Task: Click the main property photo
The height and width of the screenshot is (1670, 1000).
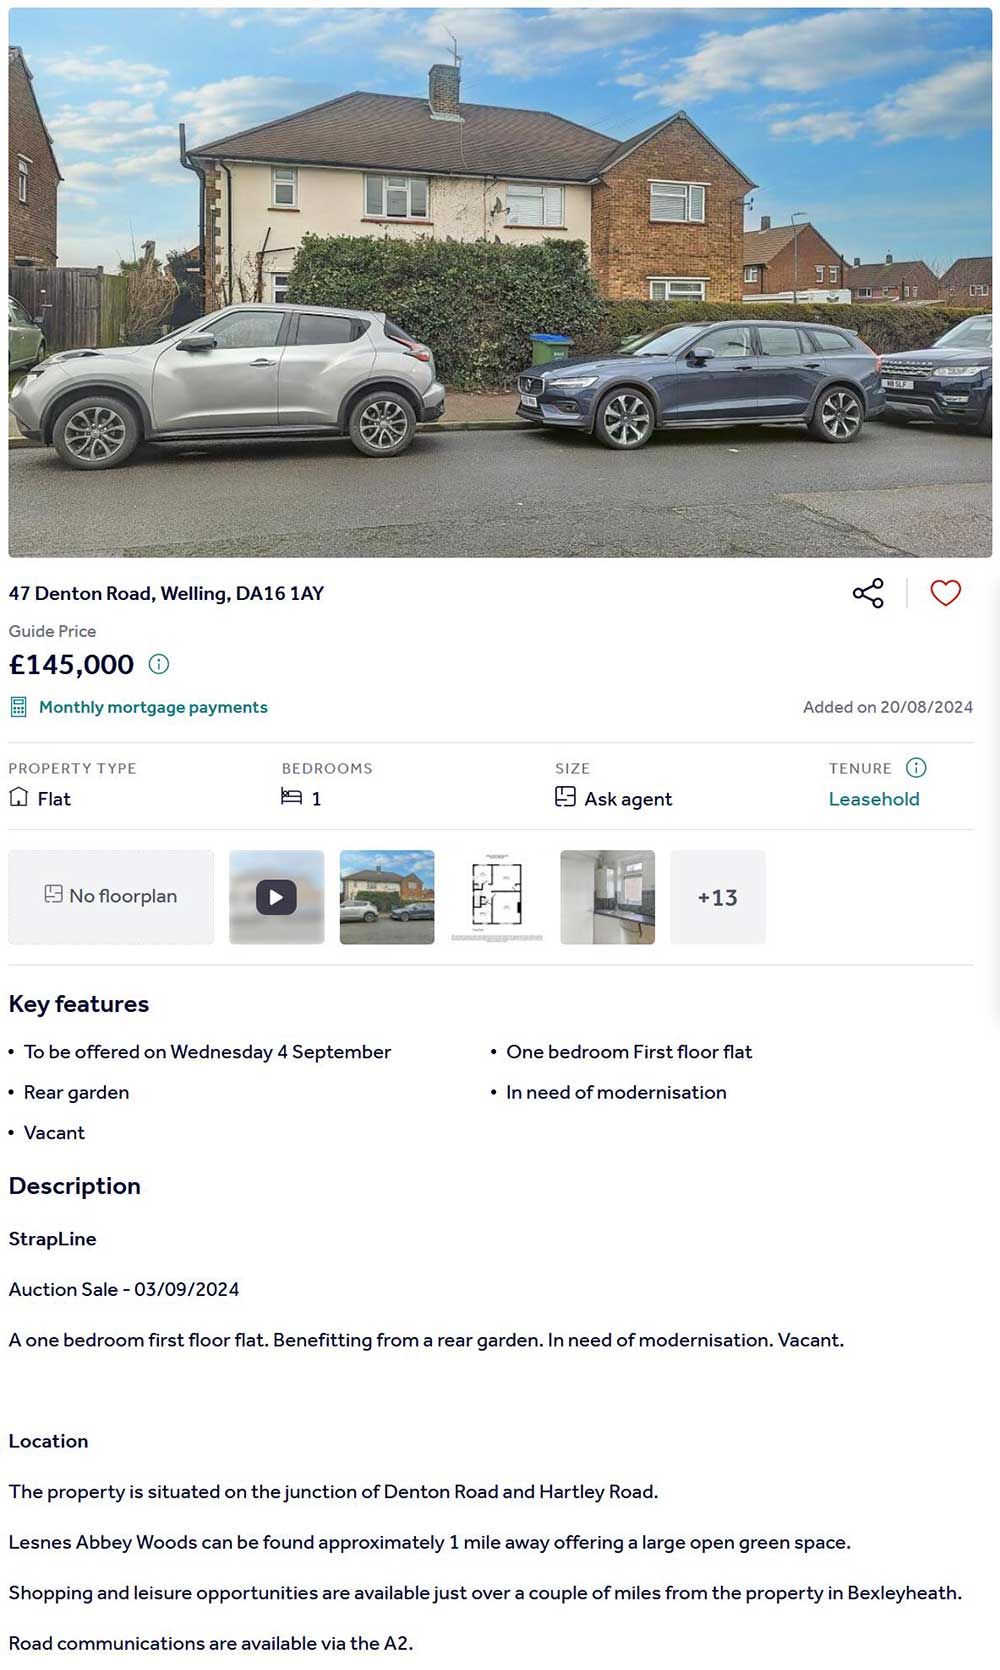Action: 500,282
